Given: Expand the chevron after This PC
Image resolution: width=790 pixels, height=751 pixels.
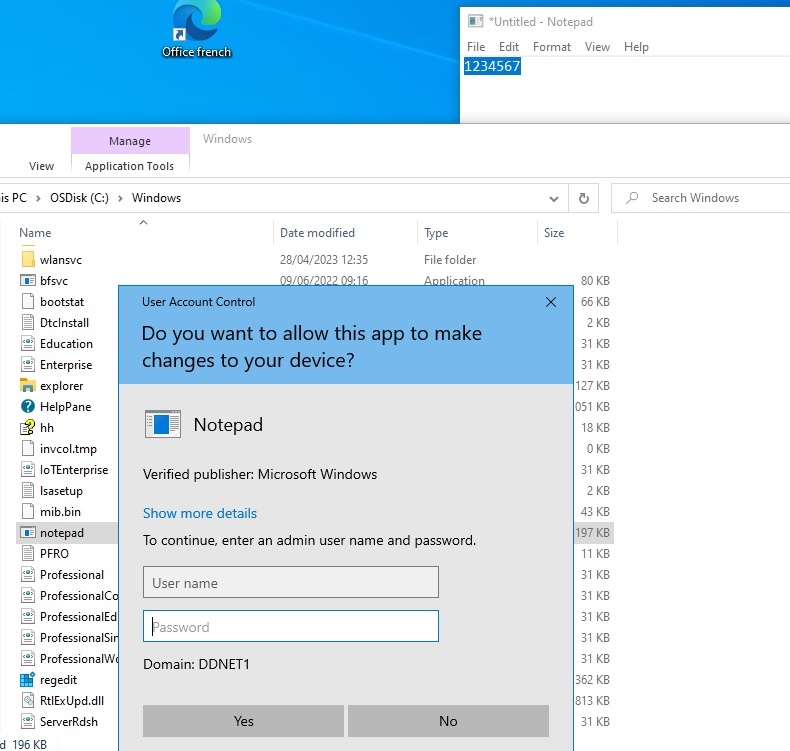Looking at the screenshot, I should [38, 198].
